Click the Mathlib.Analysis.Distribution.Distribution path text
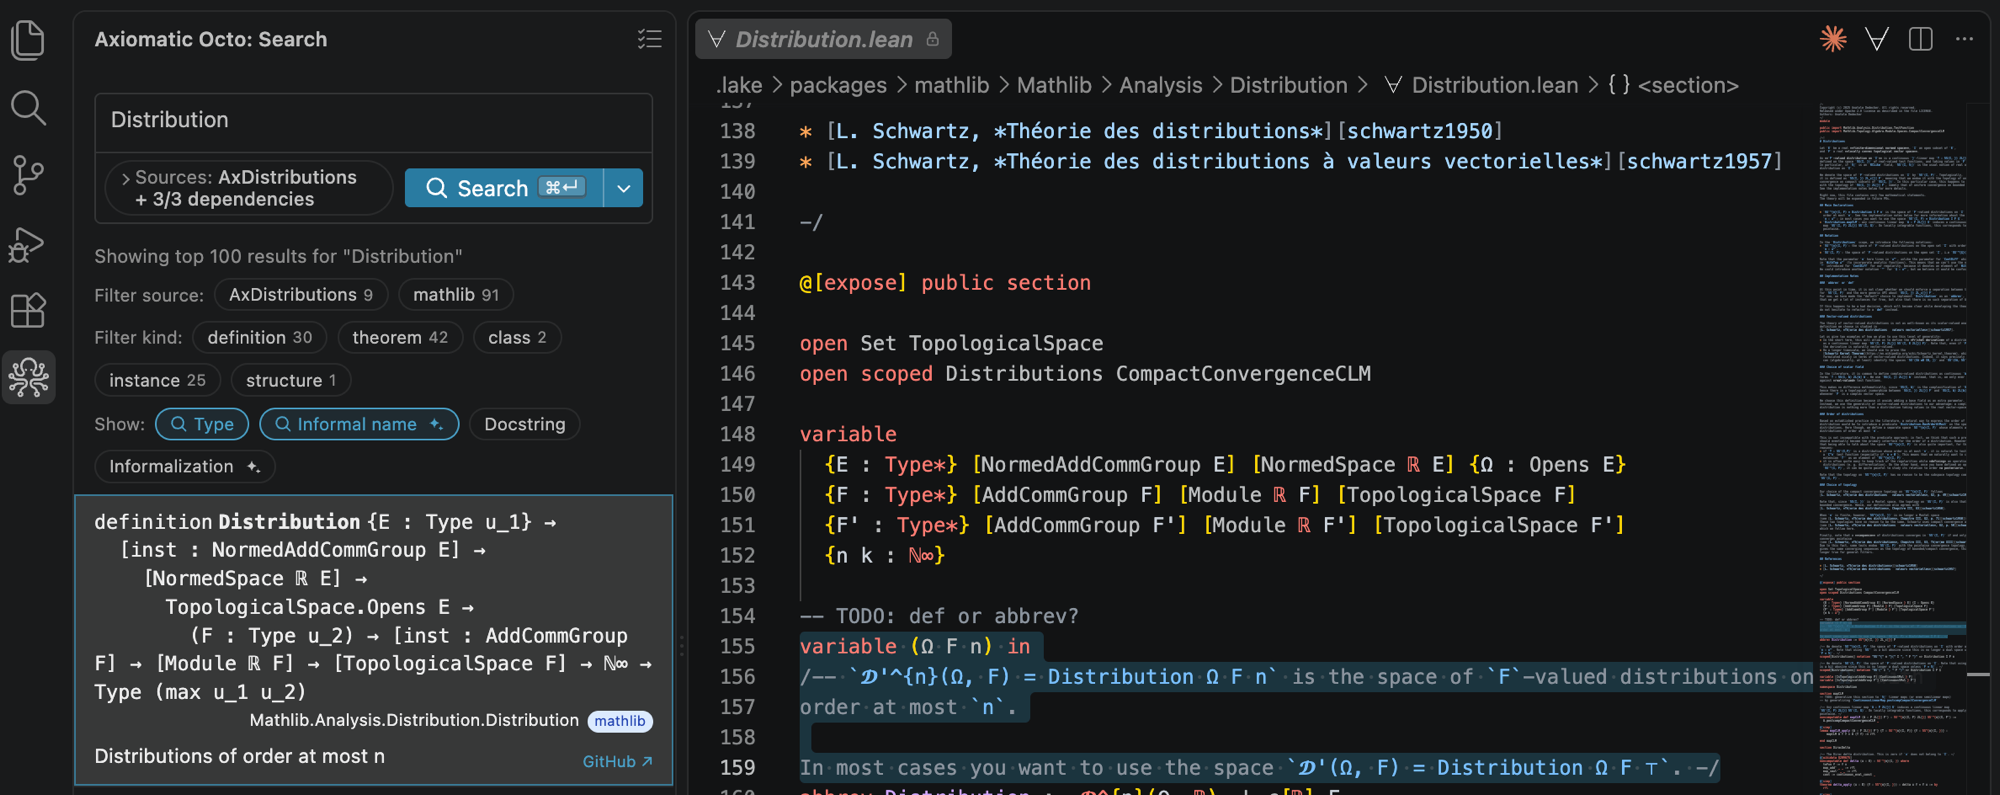 414,720
